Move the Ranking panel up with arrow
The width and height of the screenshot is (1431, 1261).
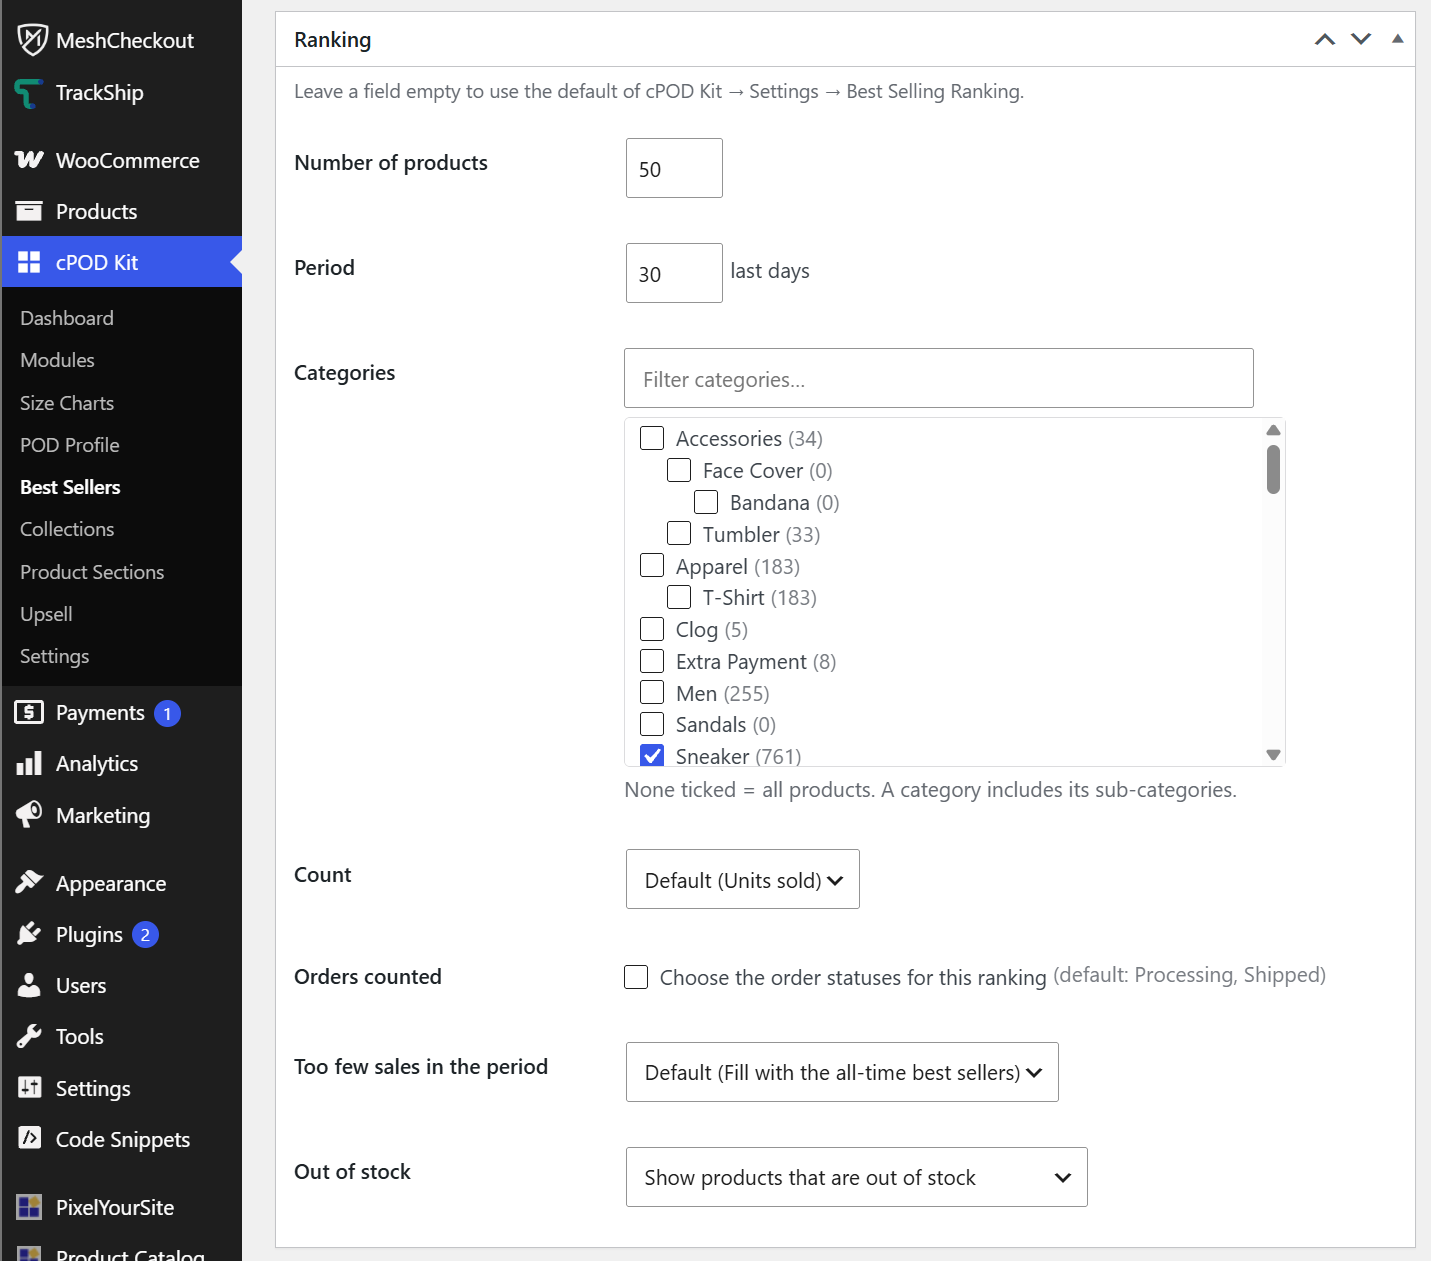pyautogui.click(x=1325, y=40)
